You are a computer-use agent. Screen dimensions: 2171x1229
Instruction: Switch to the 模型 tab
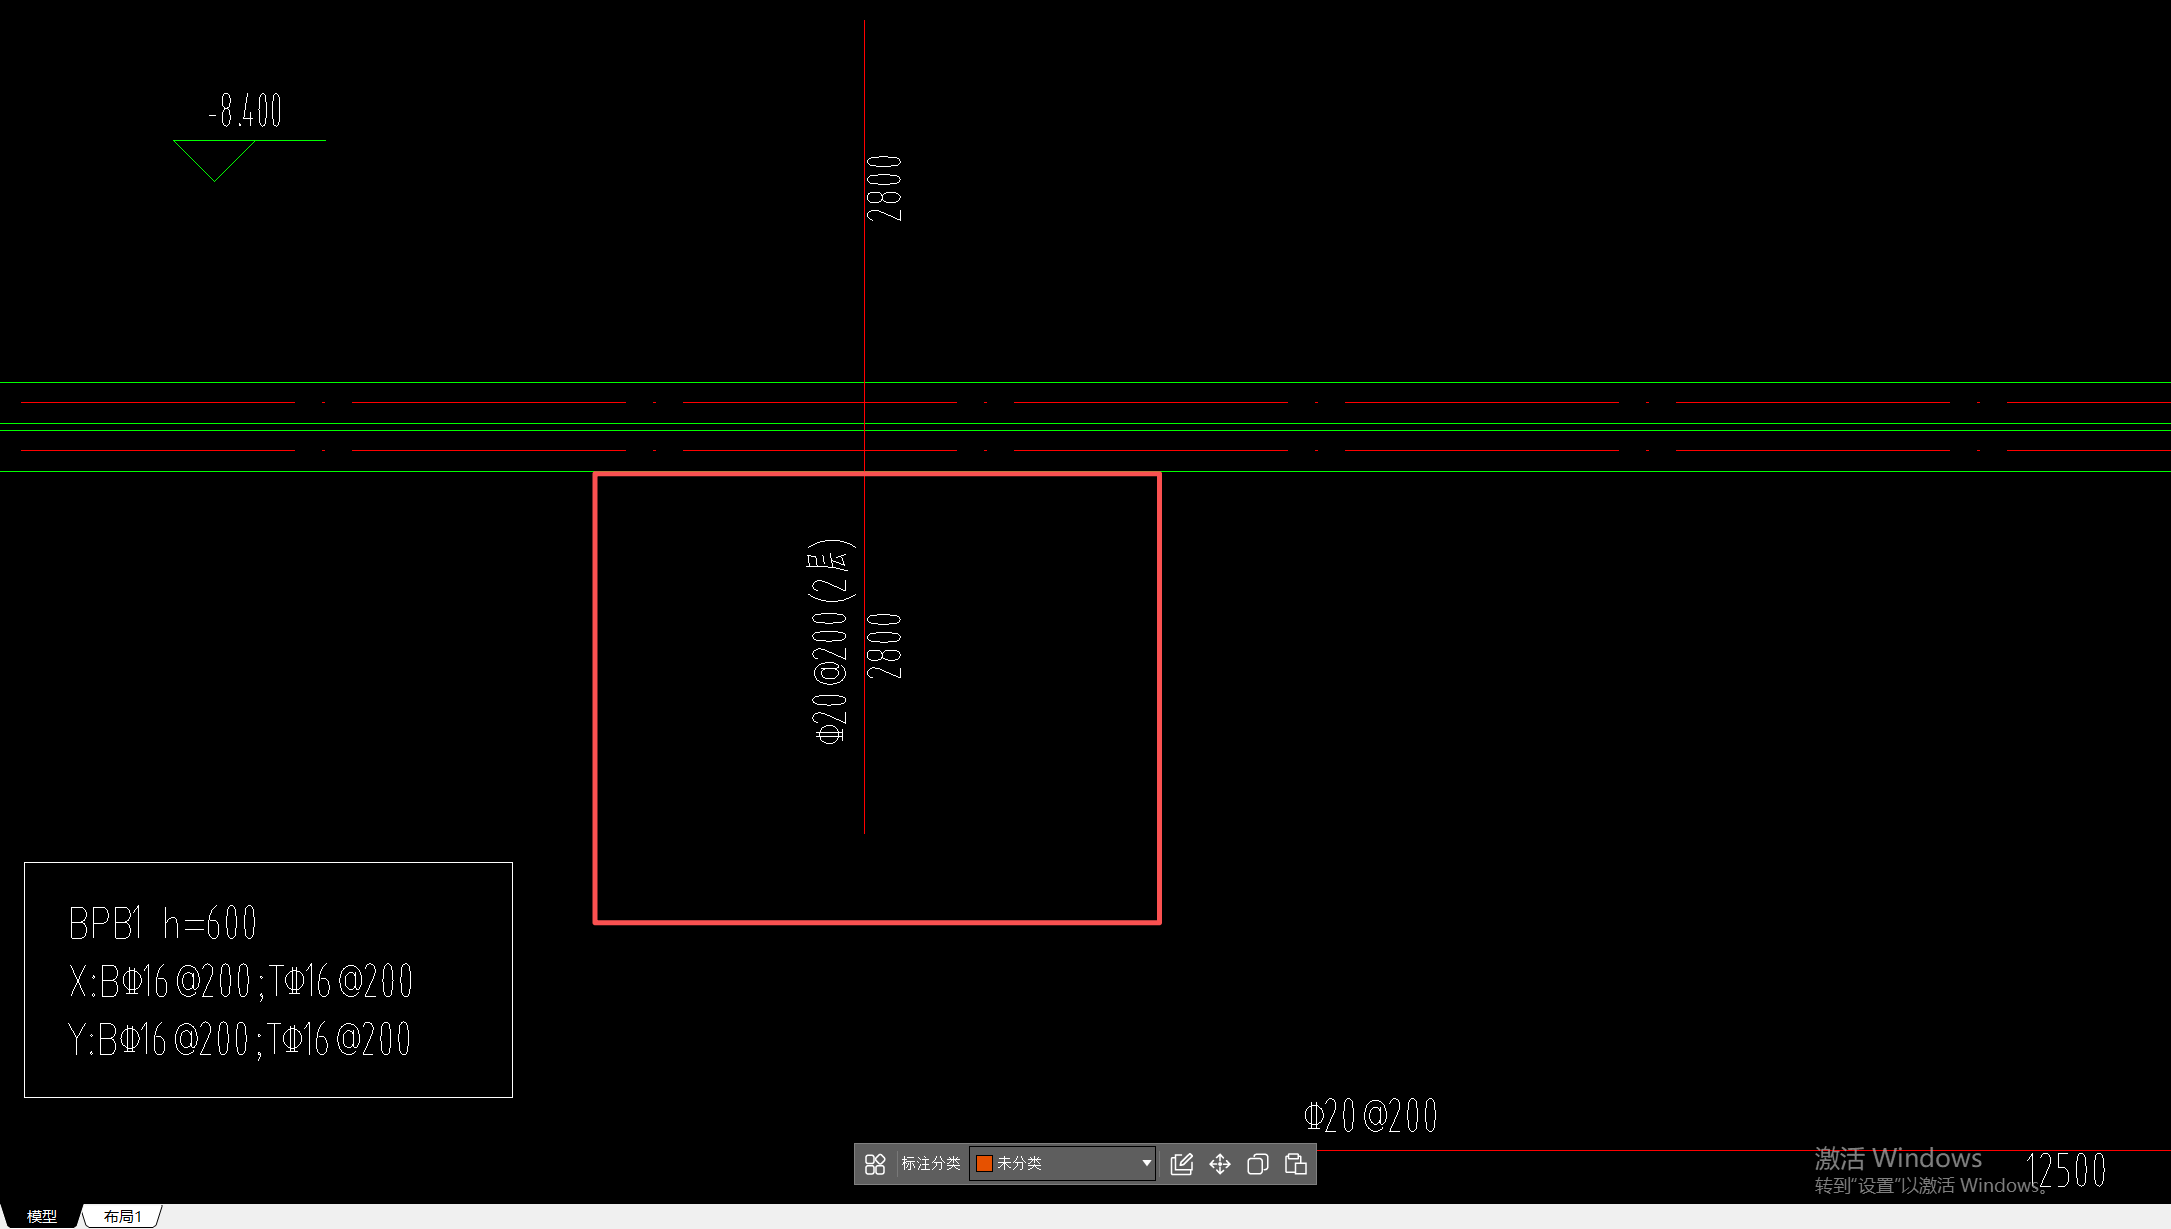click(41, 1216)
